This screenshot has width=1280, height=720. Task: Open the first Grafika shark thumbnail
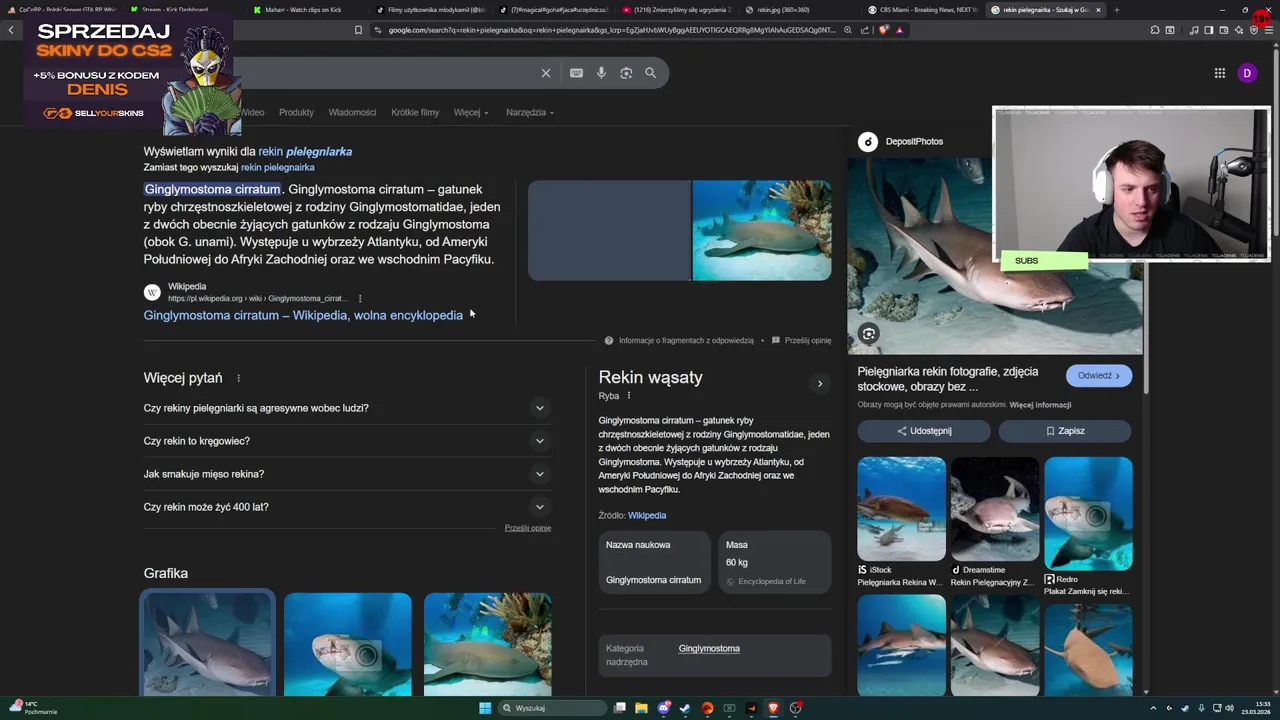207,643
